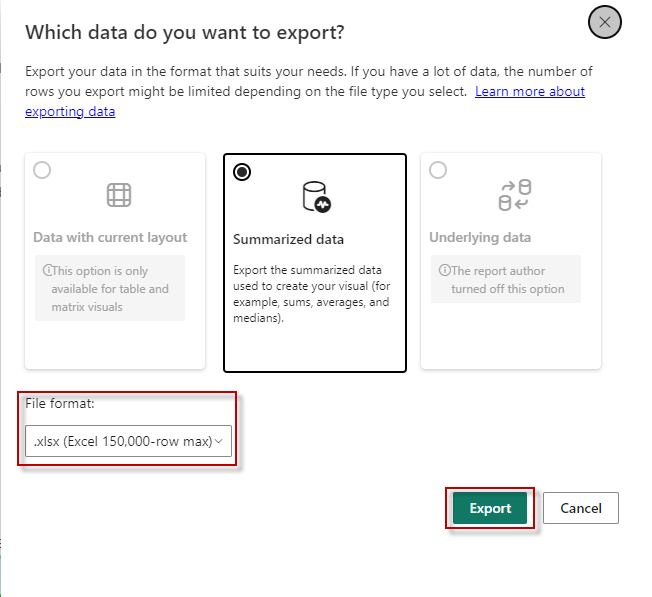Screen dimensions: 652x597
Task: Select the 'Data with current layout' radio button
Action: [42, 171]
